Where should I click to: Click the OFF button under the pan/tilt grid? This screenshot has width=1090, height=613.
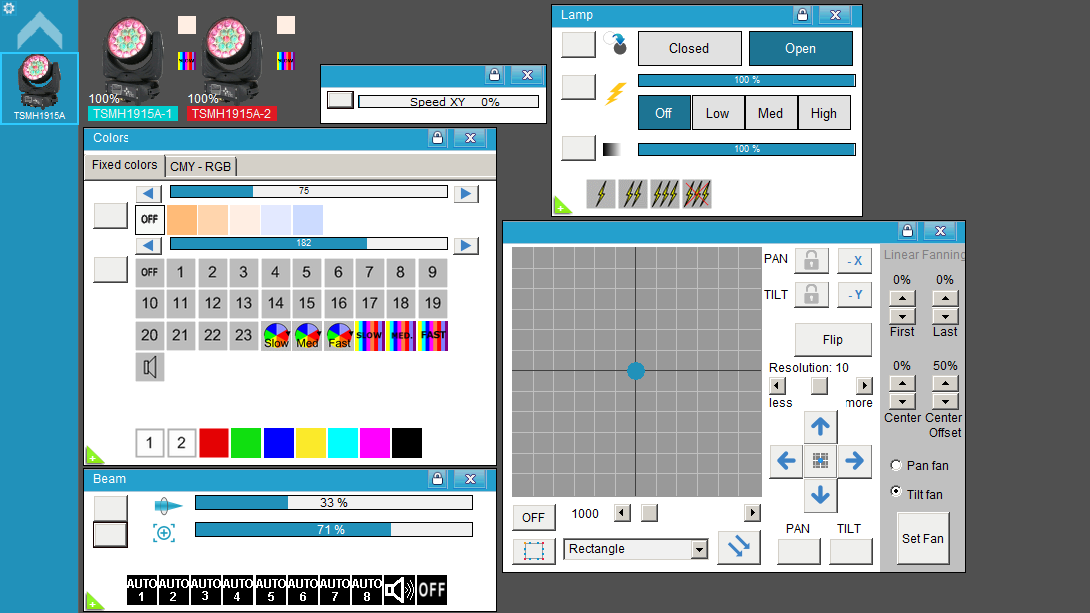533,518
